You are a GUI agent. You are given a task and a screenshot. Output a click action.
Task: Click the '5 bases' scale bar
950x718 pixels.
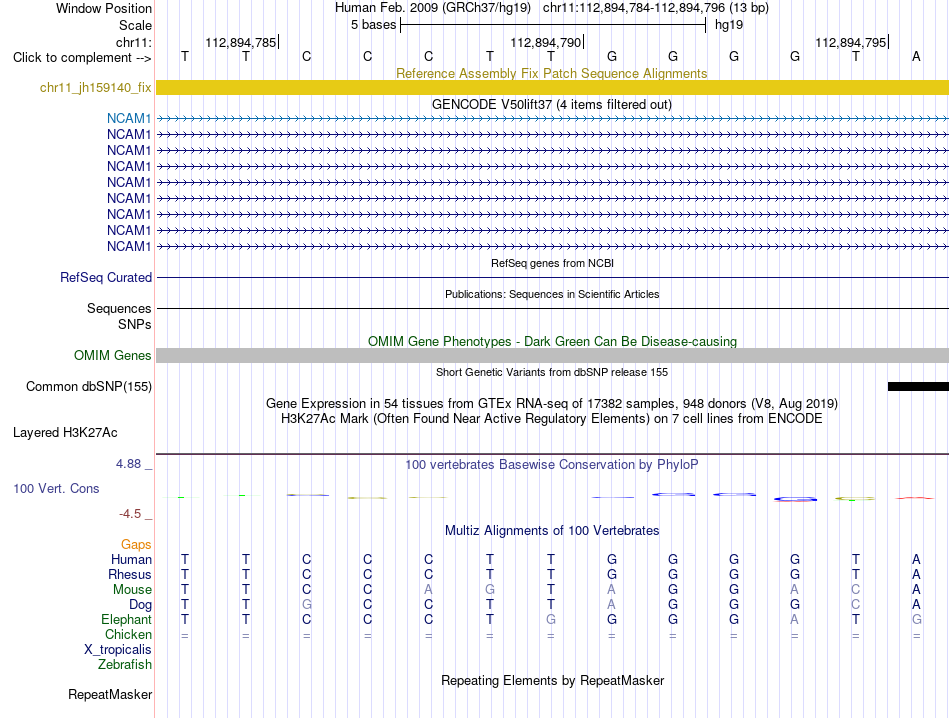(553, 25)
